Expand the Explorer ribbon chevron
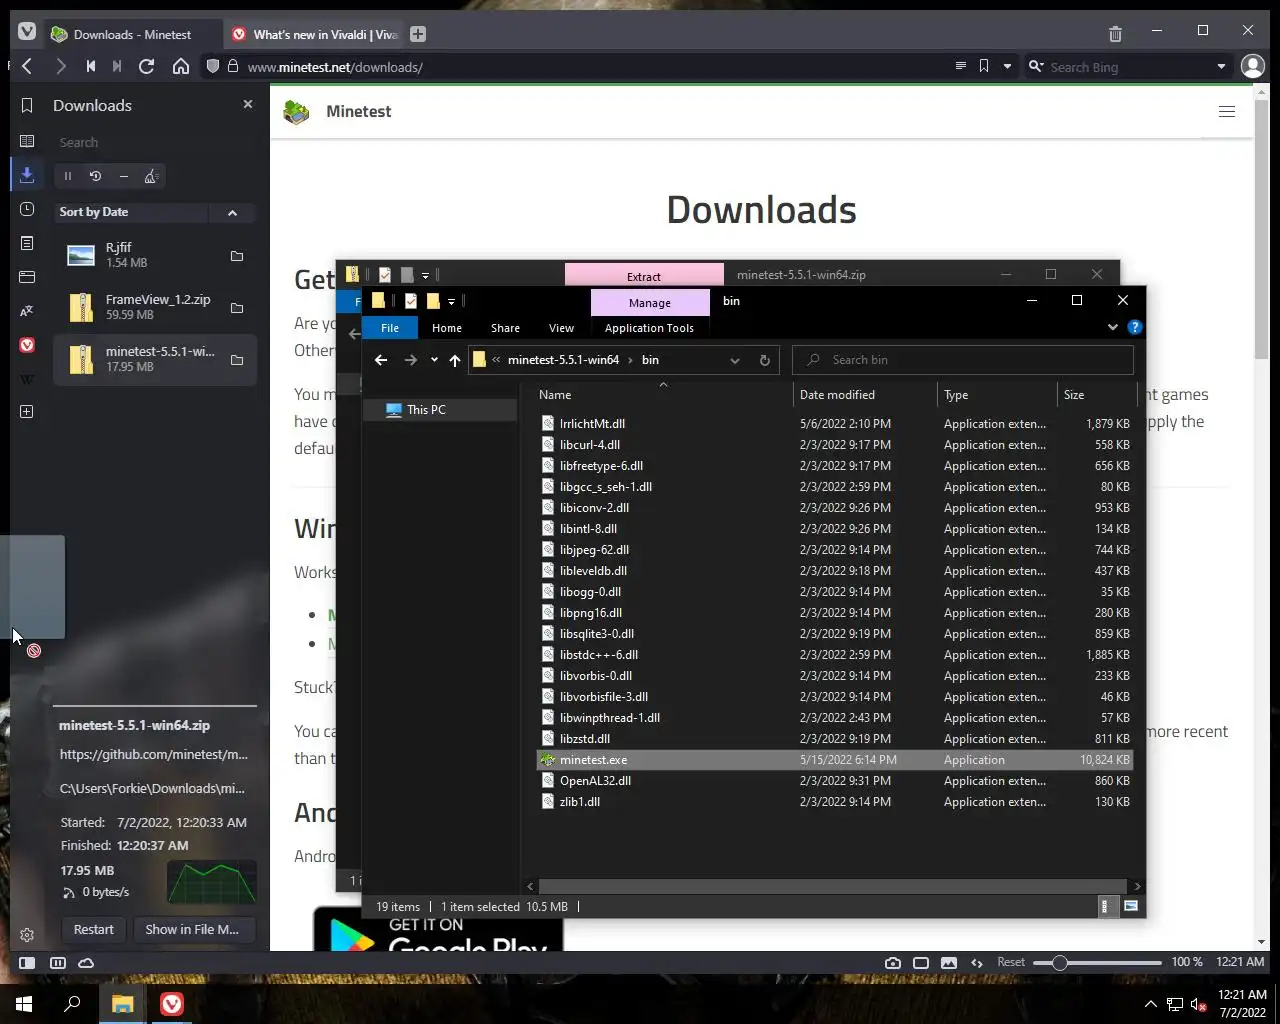This screenshot has width=1280, height=1024. pos(1113,327)
